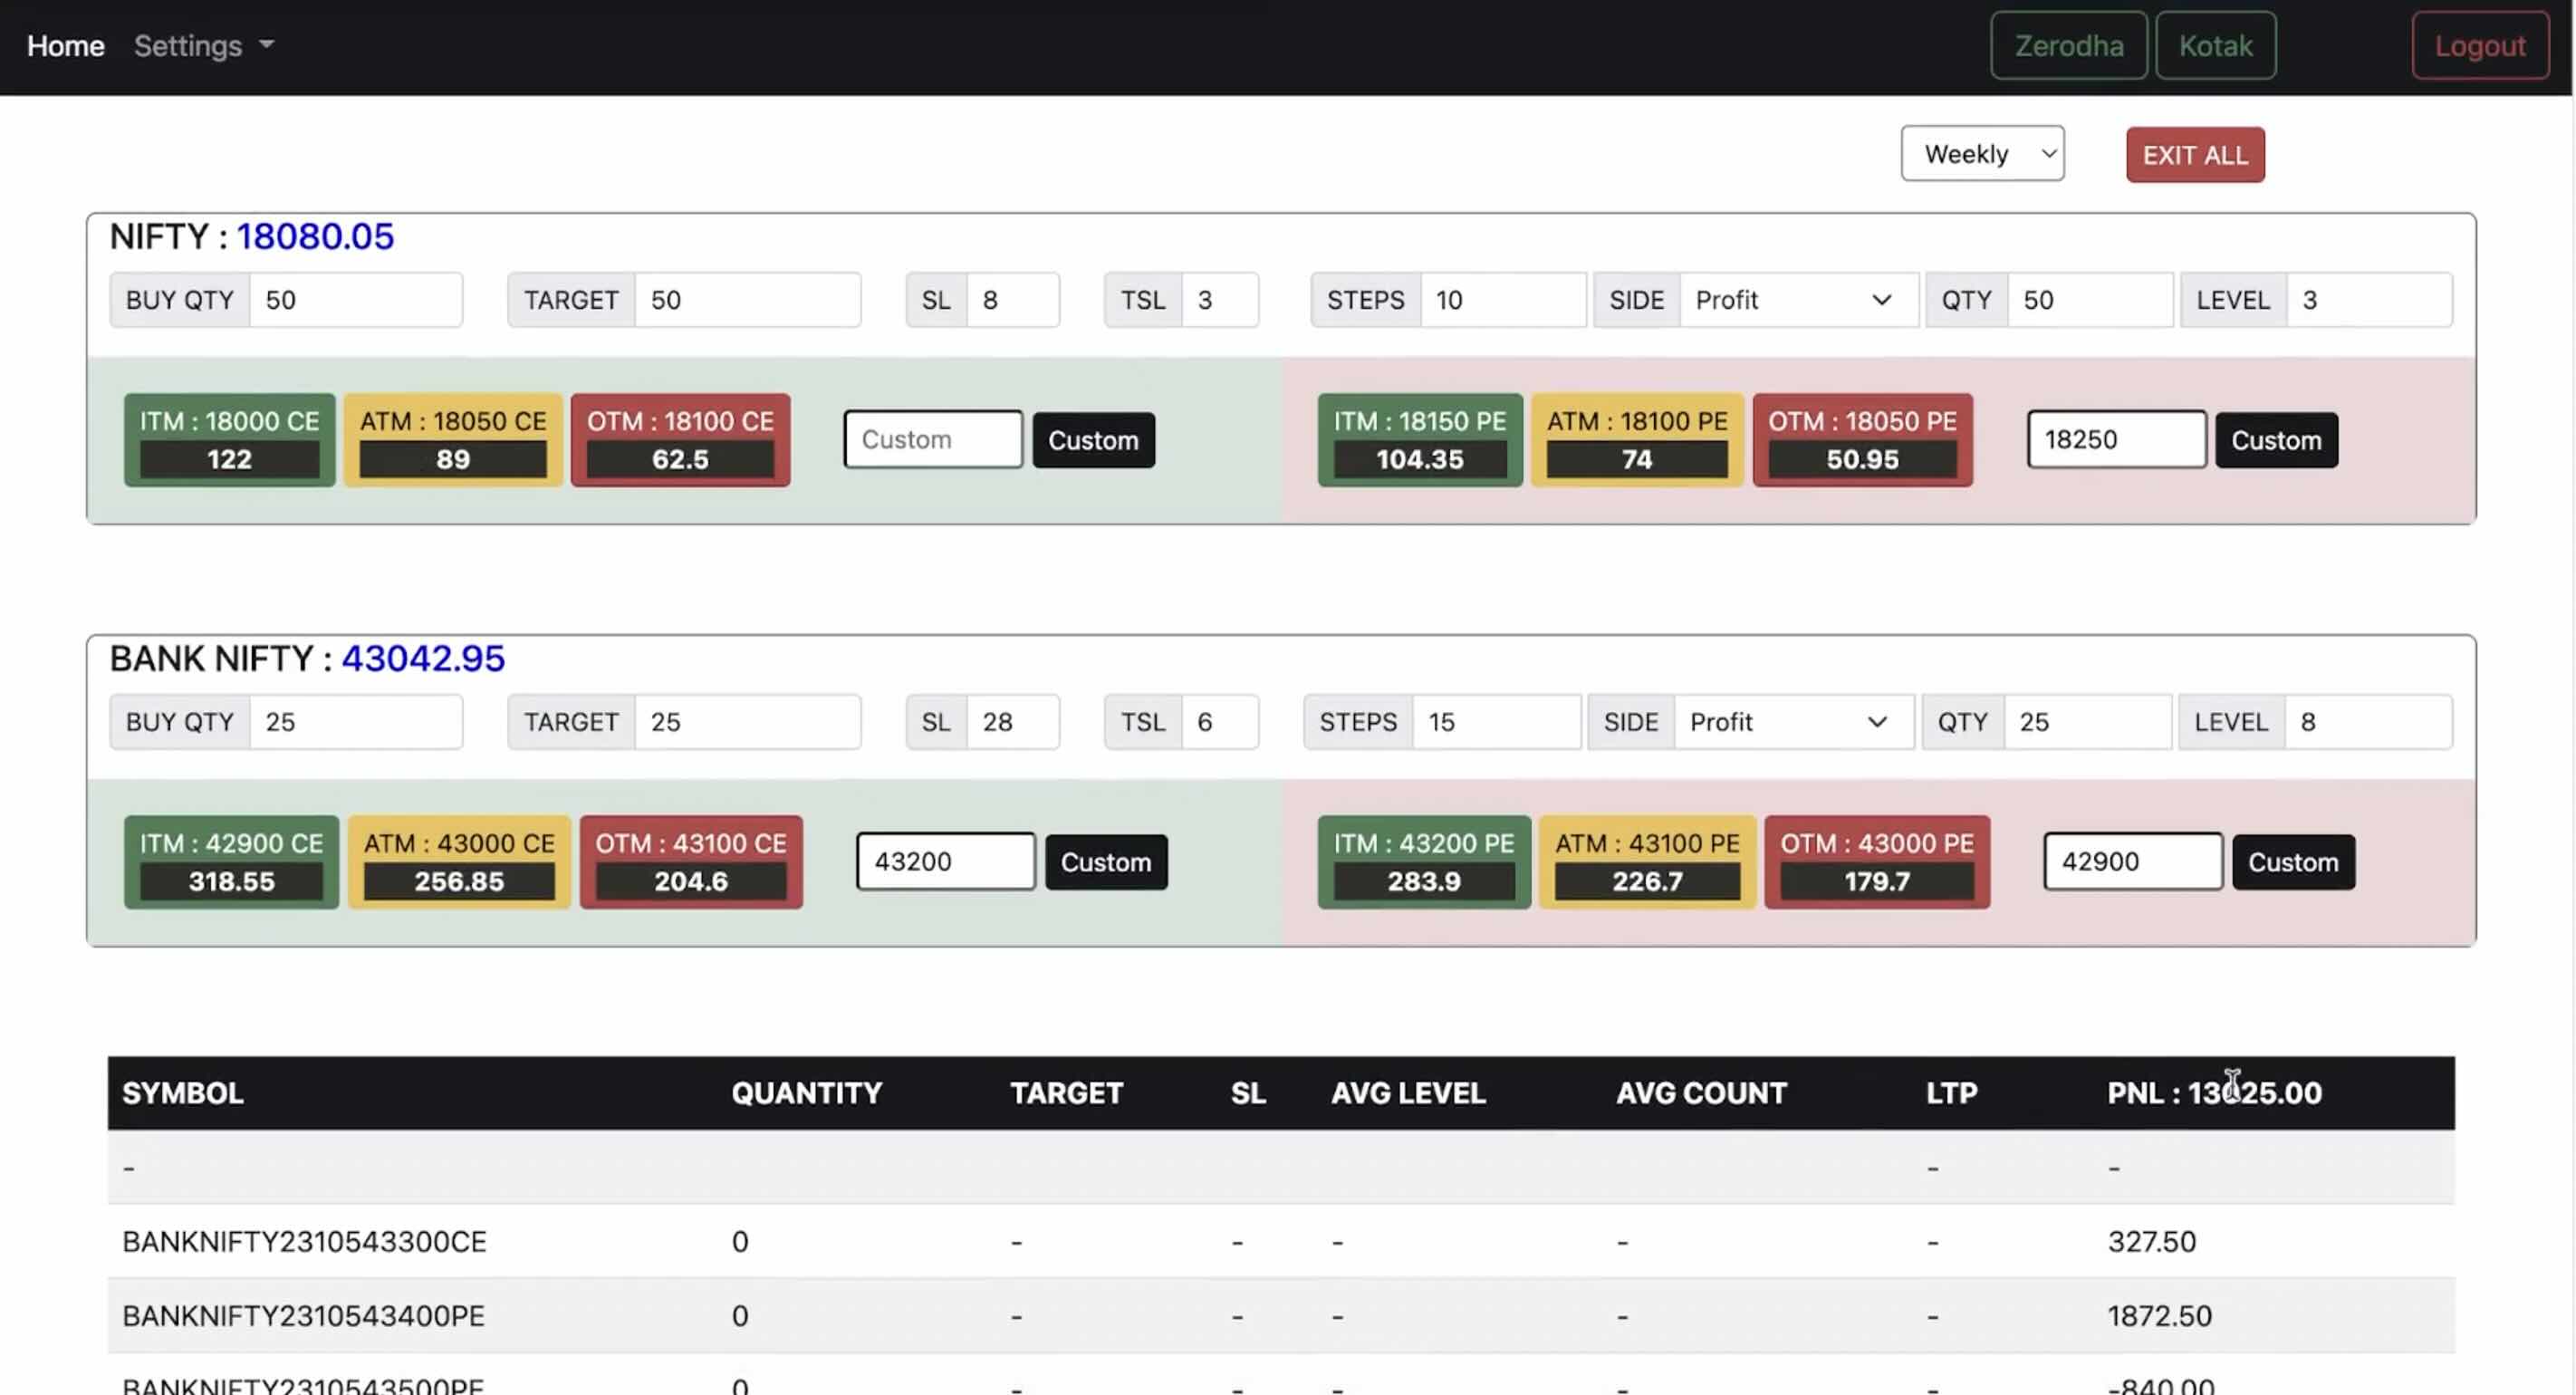Edit the BANK NIFTY LEVEL field 8
Image resolution: width=2576 pixels, height=1395 pixels.
point(2367,722)
